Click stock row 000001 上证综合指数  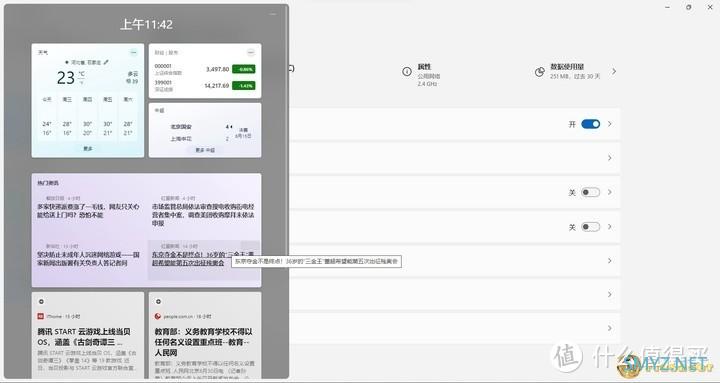[205, 69]
